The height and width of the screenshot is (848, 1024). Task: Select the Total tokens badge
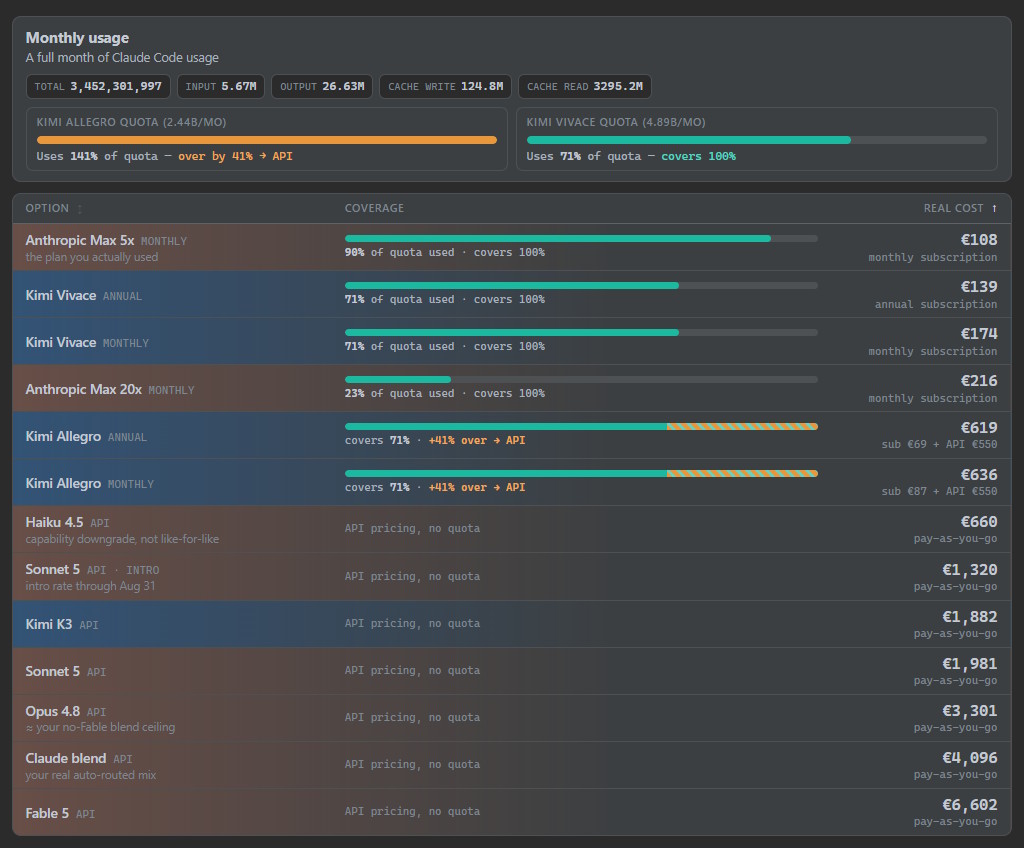pyautogui.click(x=98, y=86)
